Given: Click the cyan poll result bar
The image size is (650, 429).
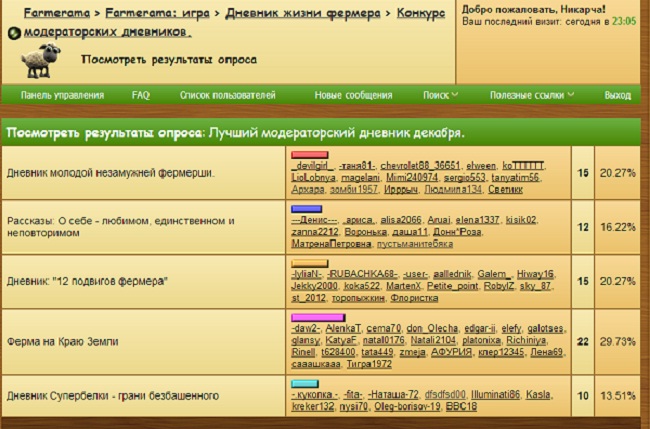Looking at the screenshot, I should 305,383.
